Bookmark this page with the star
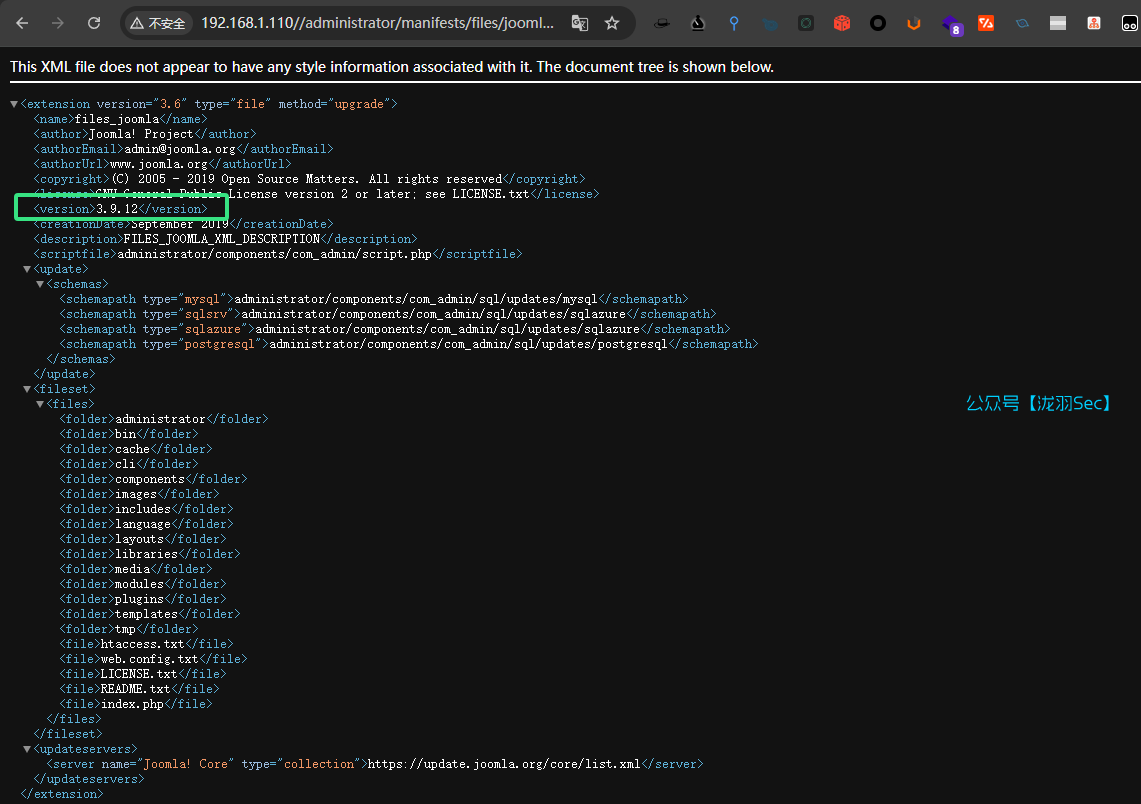Screen dimensions: 1141x804 coord(612,23)
